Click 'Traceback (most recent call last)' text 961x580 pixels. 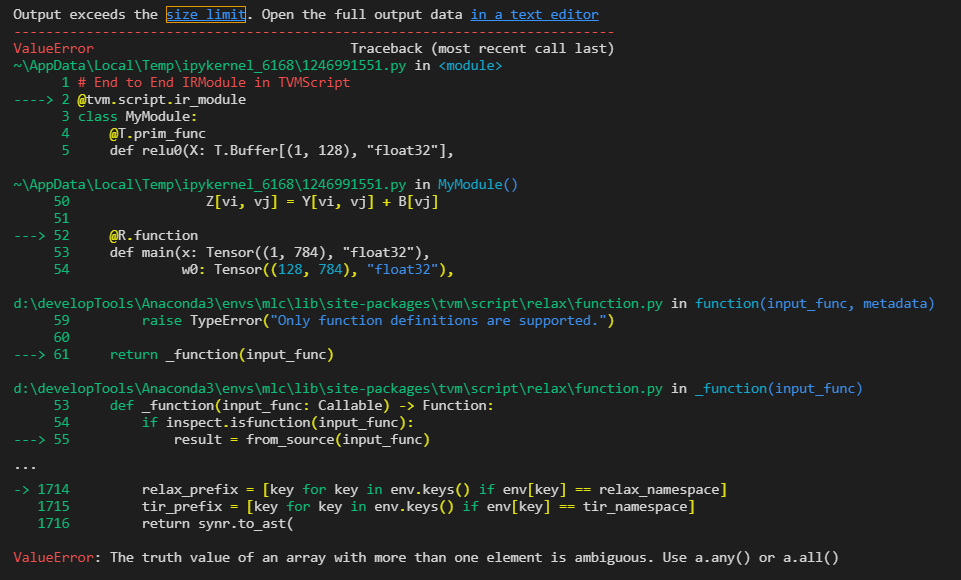482,48
